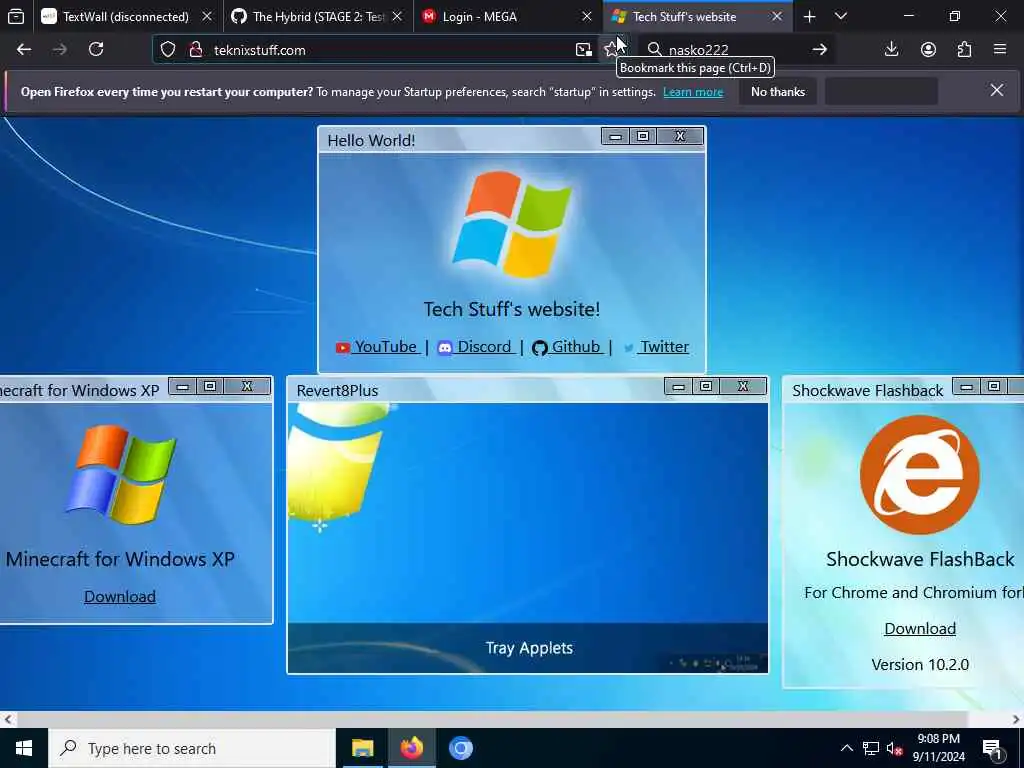Open the Firefox account menu
Image resolution: width=1024 pixels, height=768 pixels.
[x=928, y=50]
